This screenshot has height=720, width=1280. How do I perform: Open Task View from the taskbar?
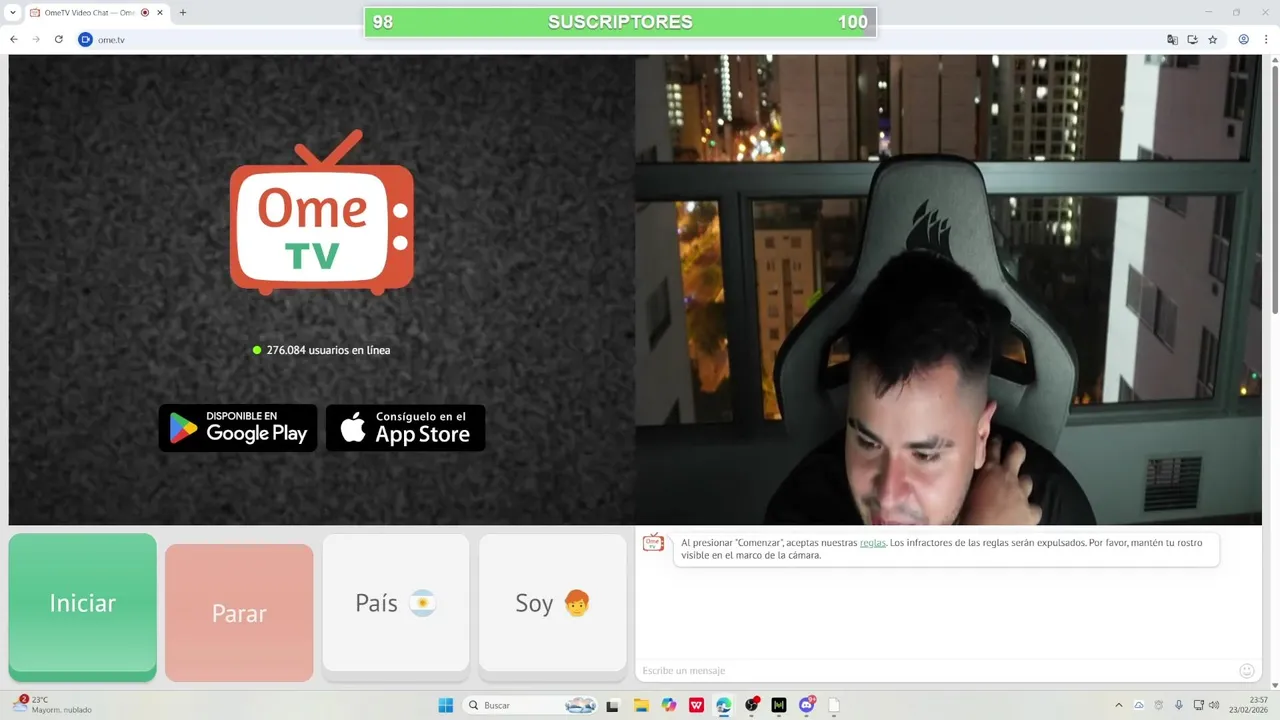pyautogui.click(x=613, y=705)
